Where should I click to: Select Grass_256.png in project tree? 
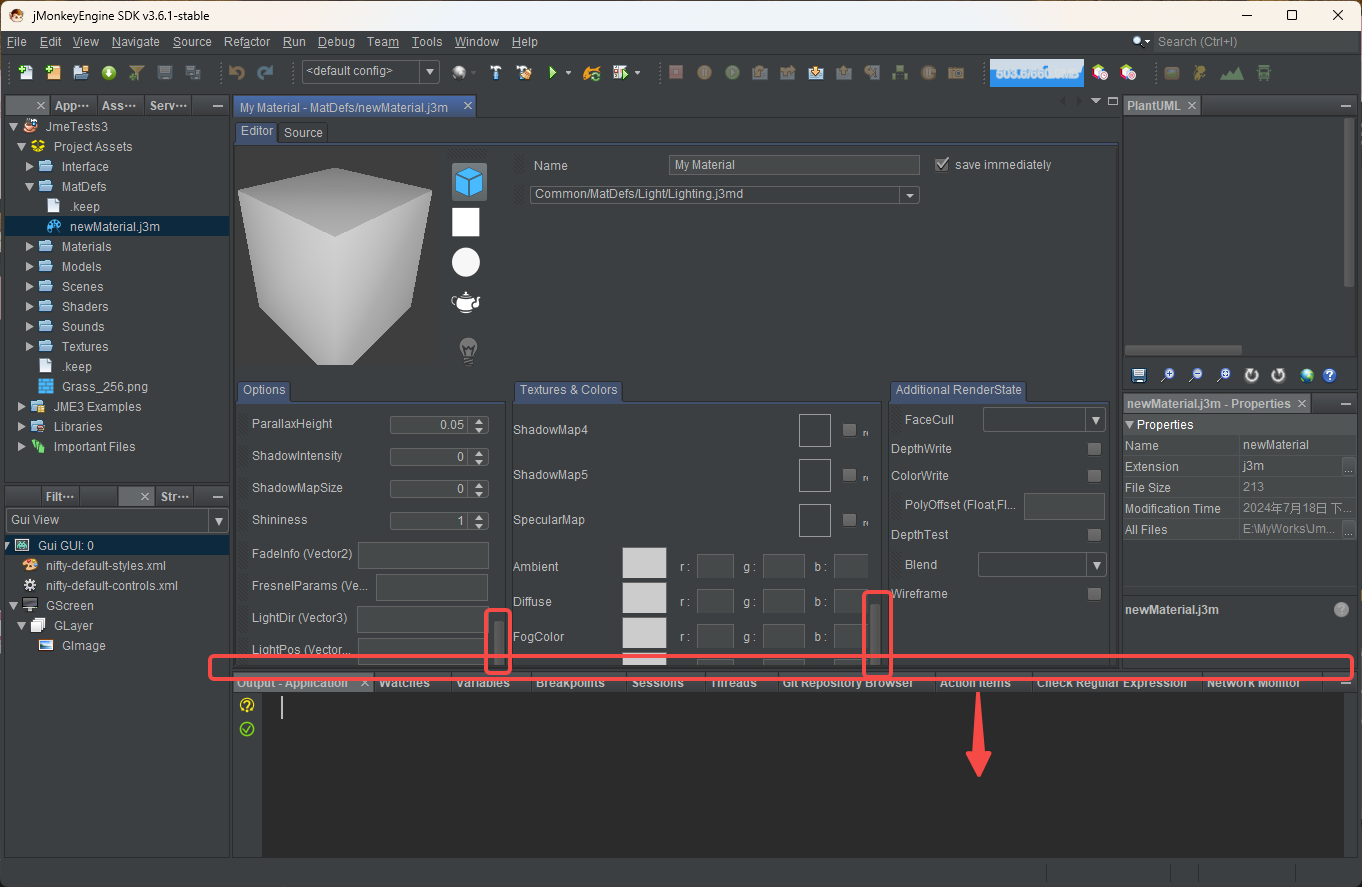tap(104, 387)
